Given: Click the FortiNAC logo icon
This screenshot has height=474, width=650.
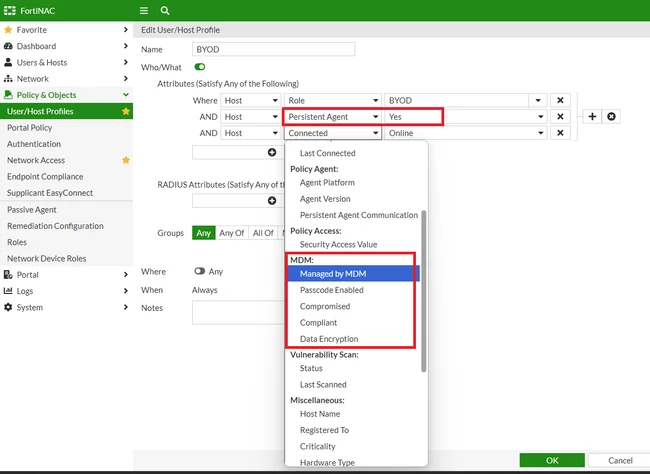Looking at the screenshot, I should 10,10.
